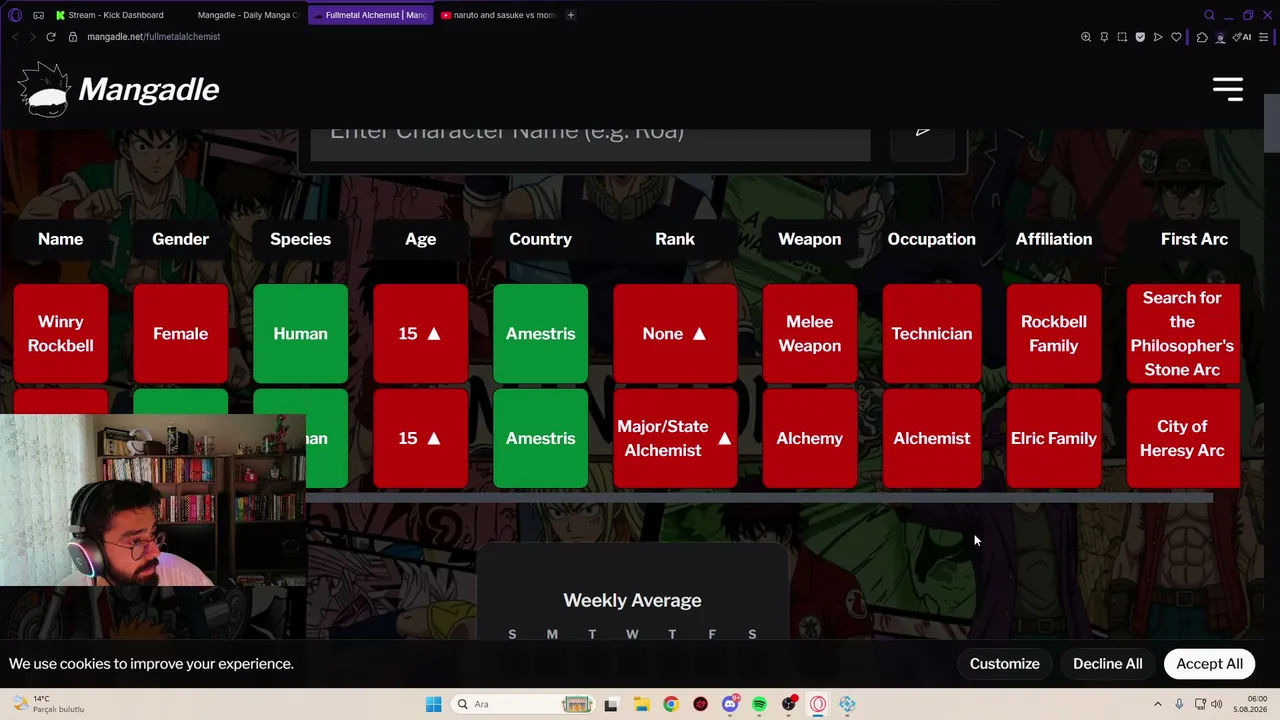Click the guess table horizontal scrollbar
The height and width of the screenshot is (720, 1280).
(x=759, y=497)
